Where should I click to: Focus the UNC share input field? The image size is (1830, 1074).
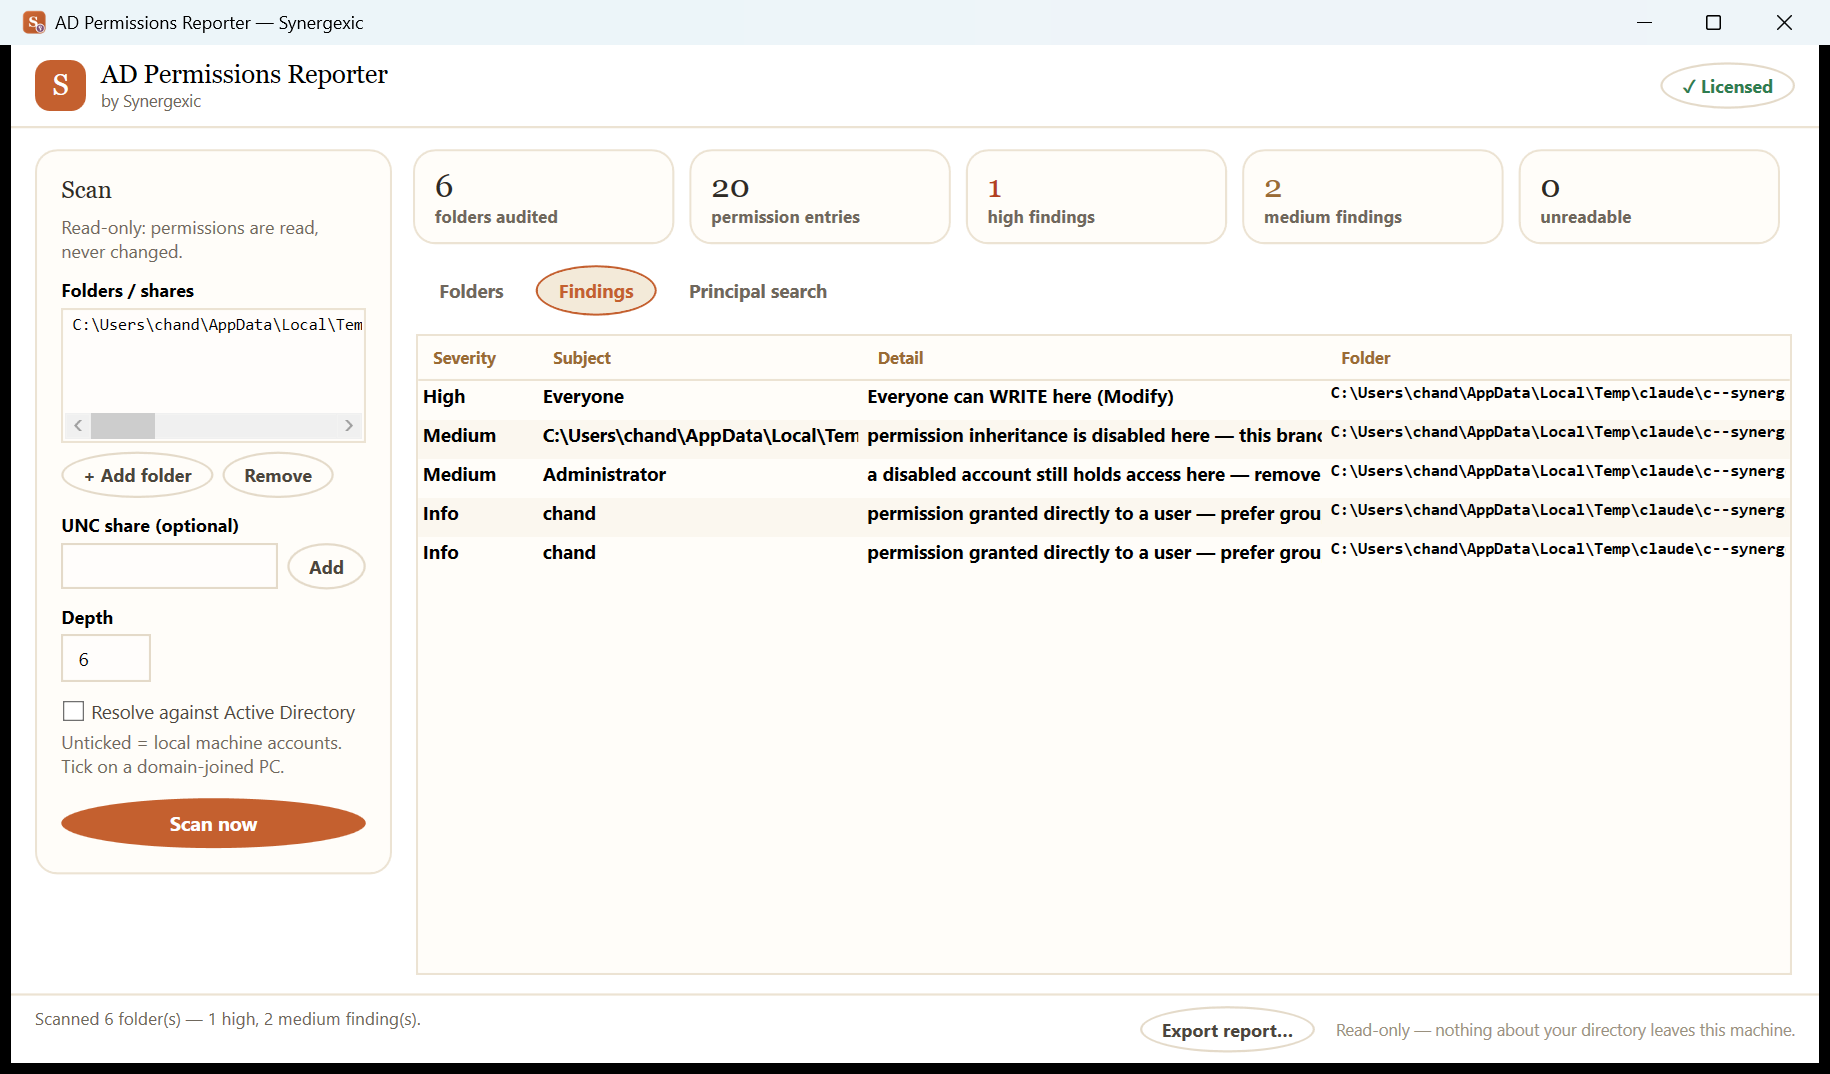(x=170, y=566)
